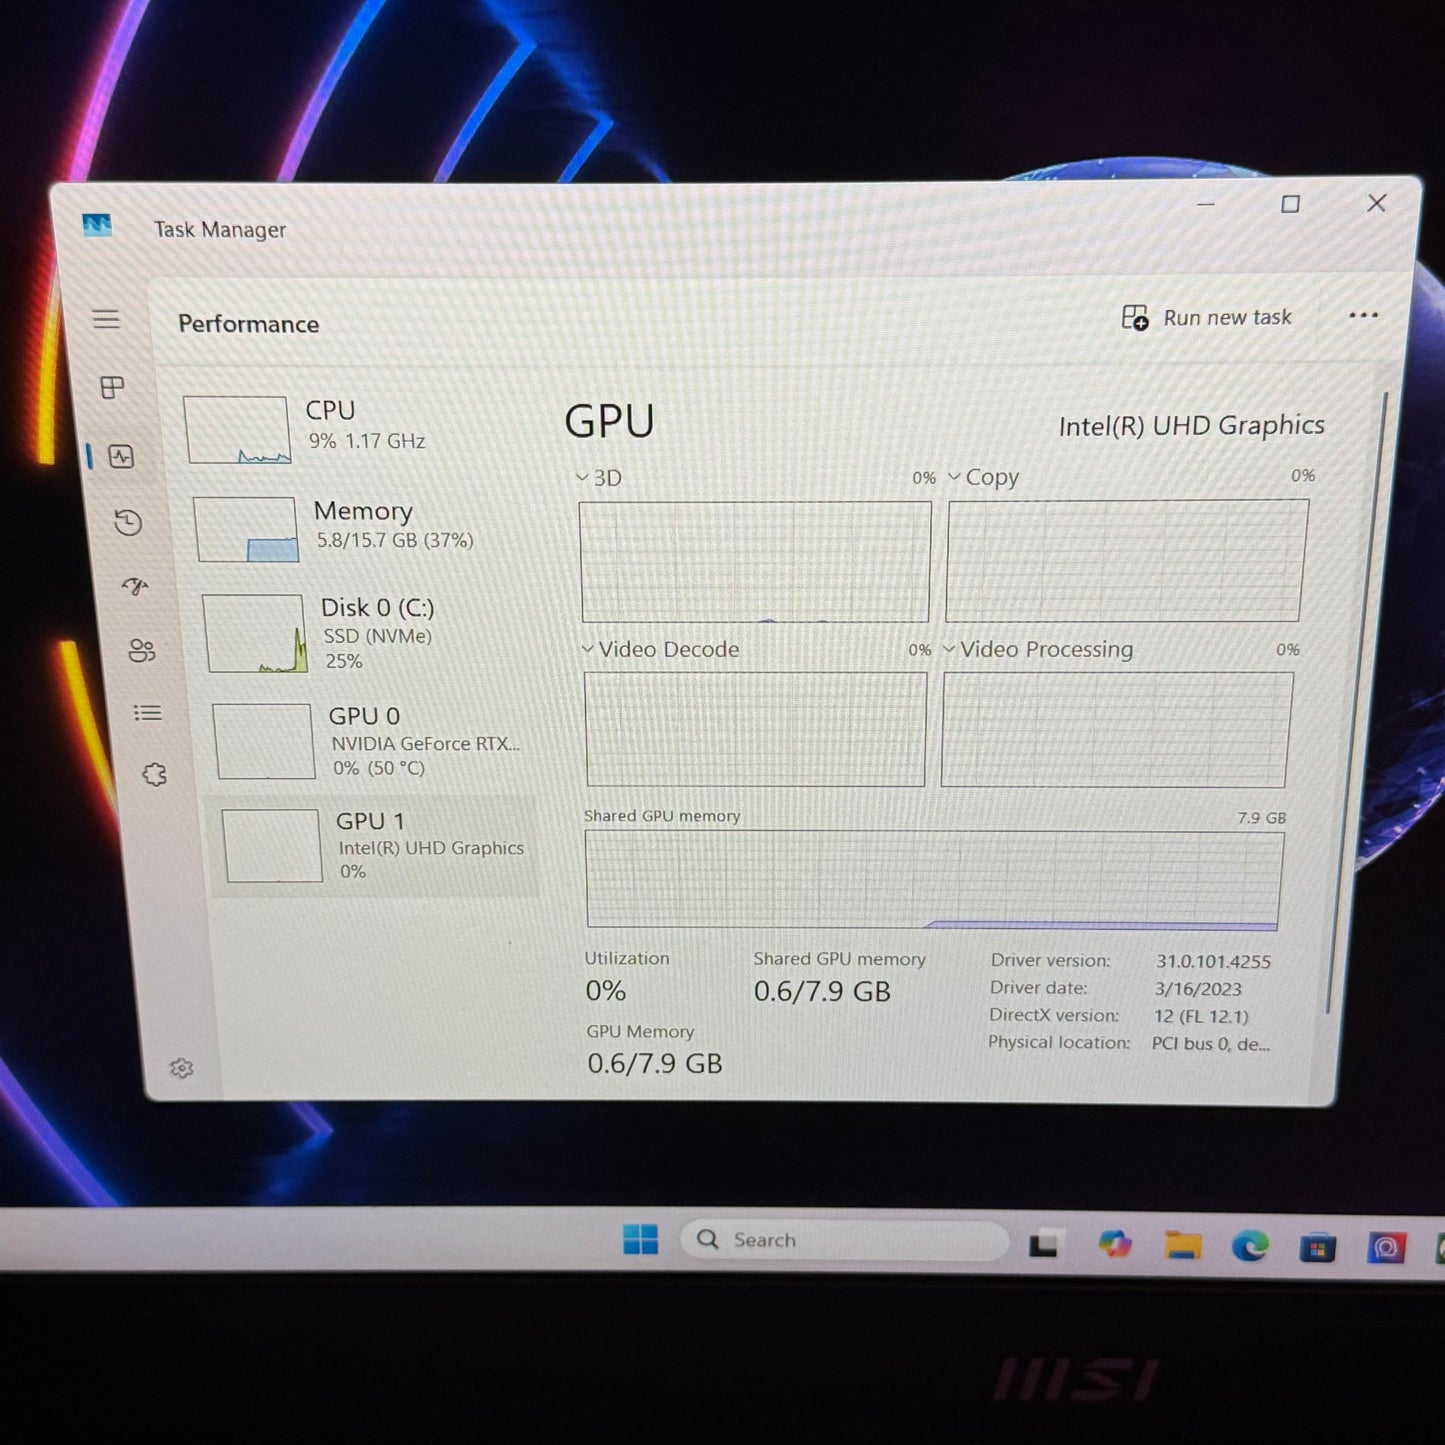Select the Users view icon

tap(142, 649)
